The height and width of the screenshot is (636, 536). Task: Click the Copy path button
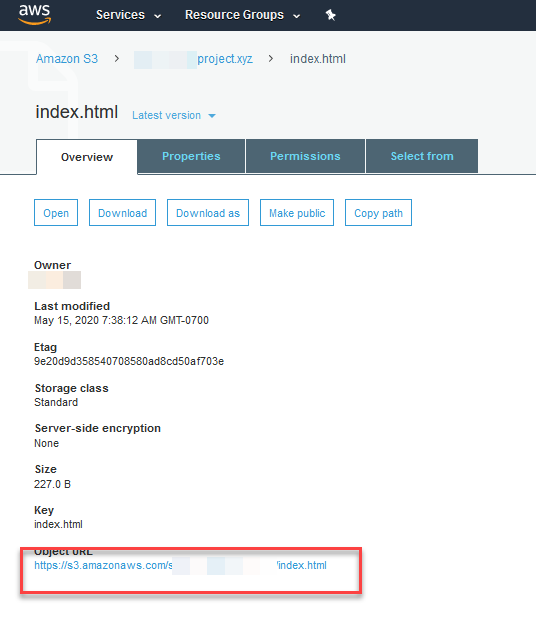tap(378, 213)
